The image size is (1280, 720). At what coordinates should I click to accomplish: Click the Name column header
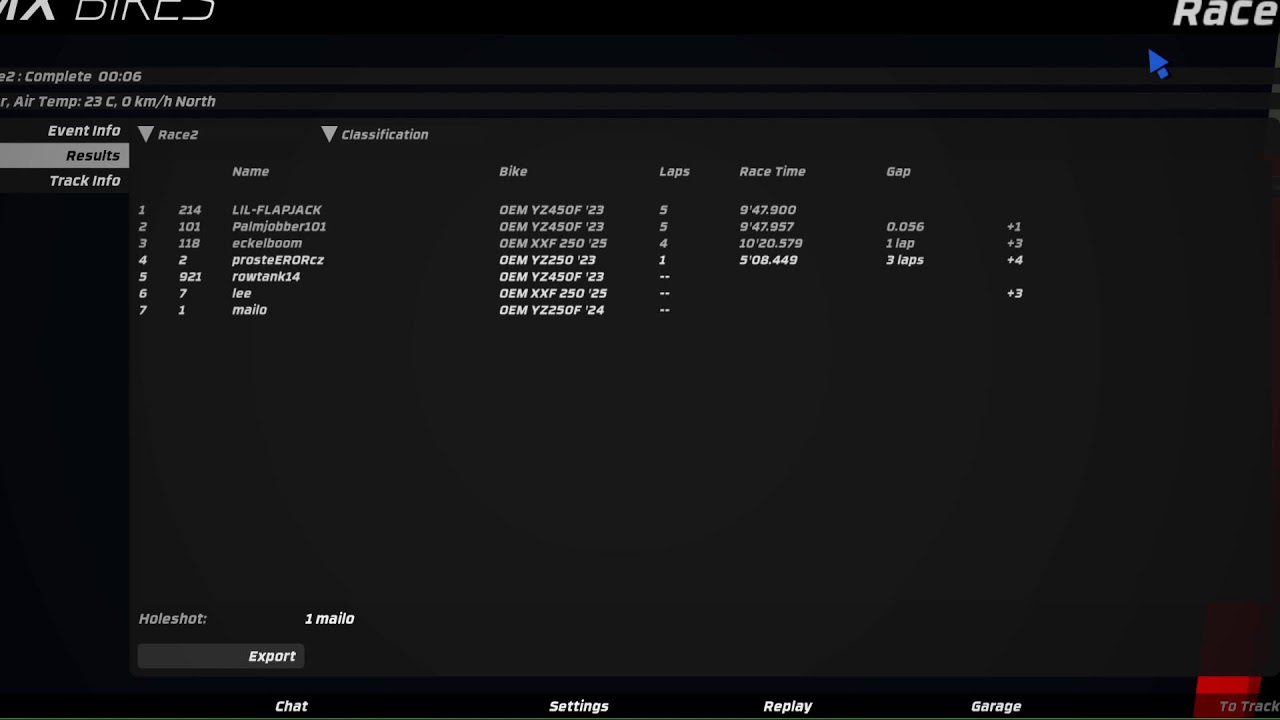pyautogui.click(x=251, y=172)
